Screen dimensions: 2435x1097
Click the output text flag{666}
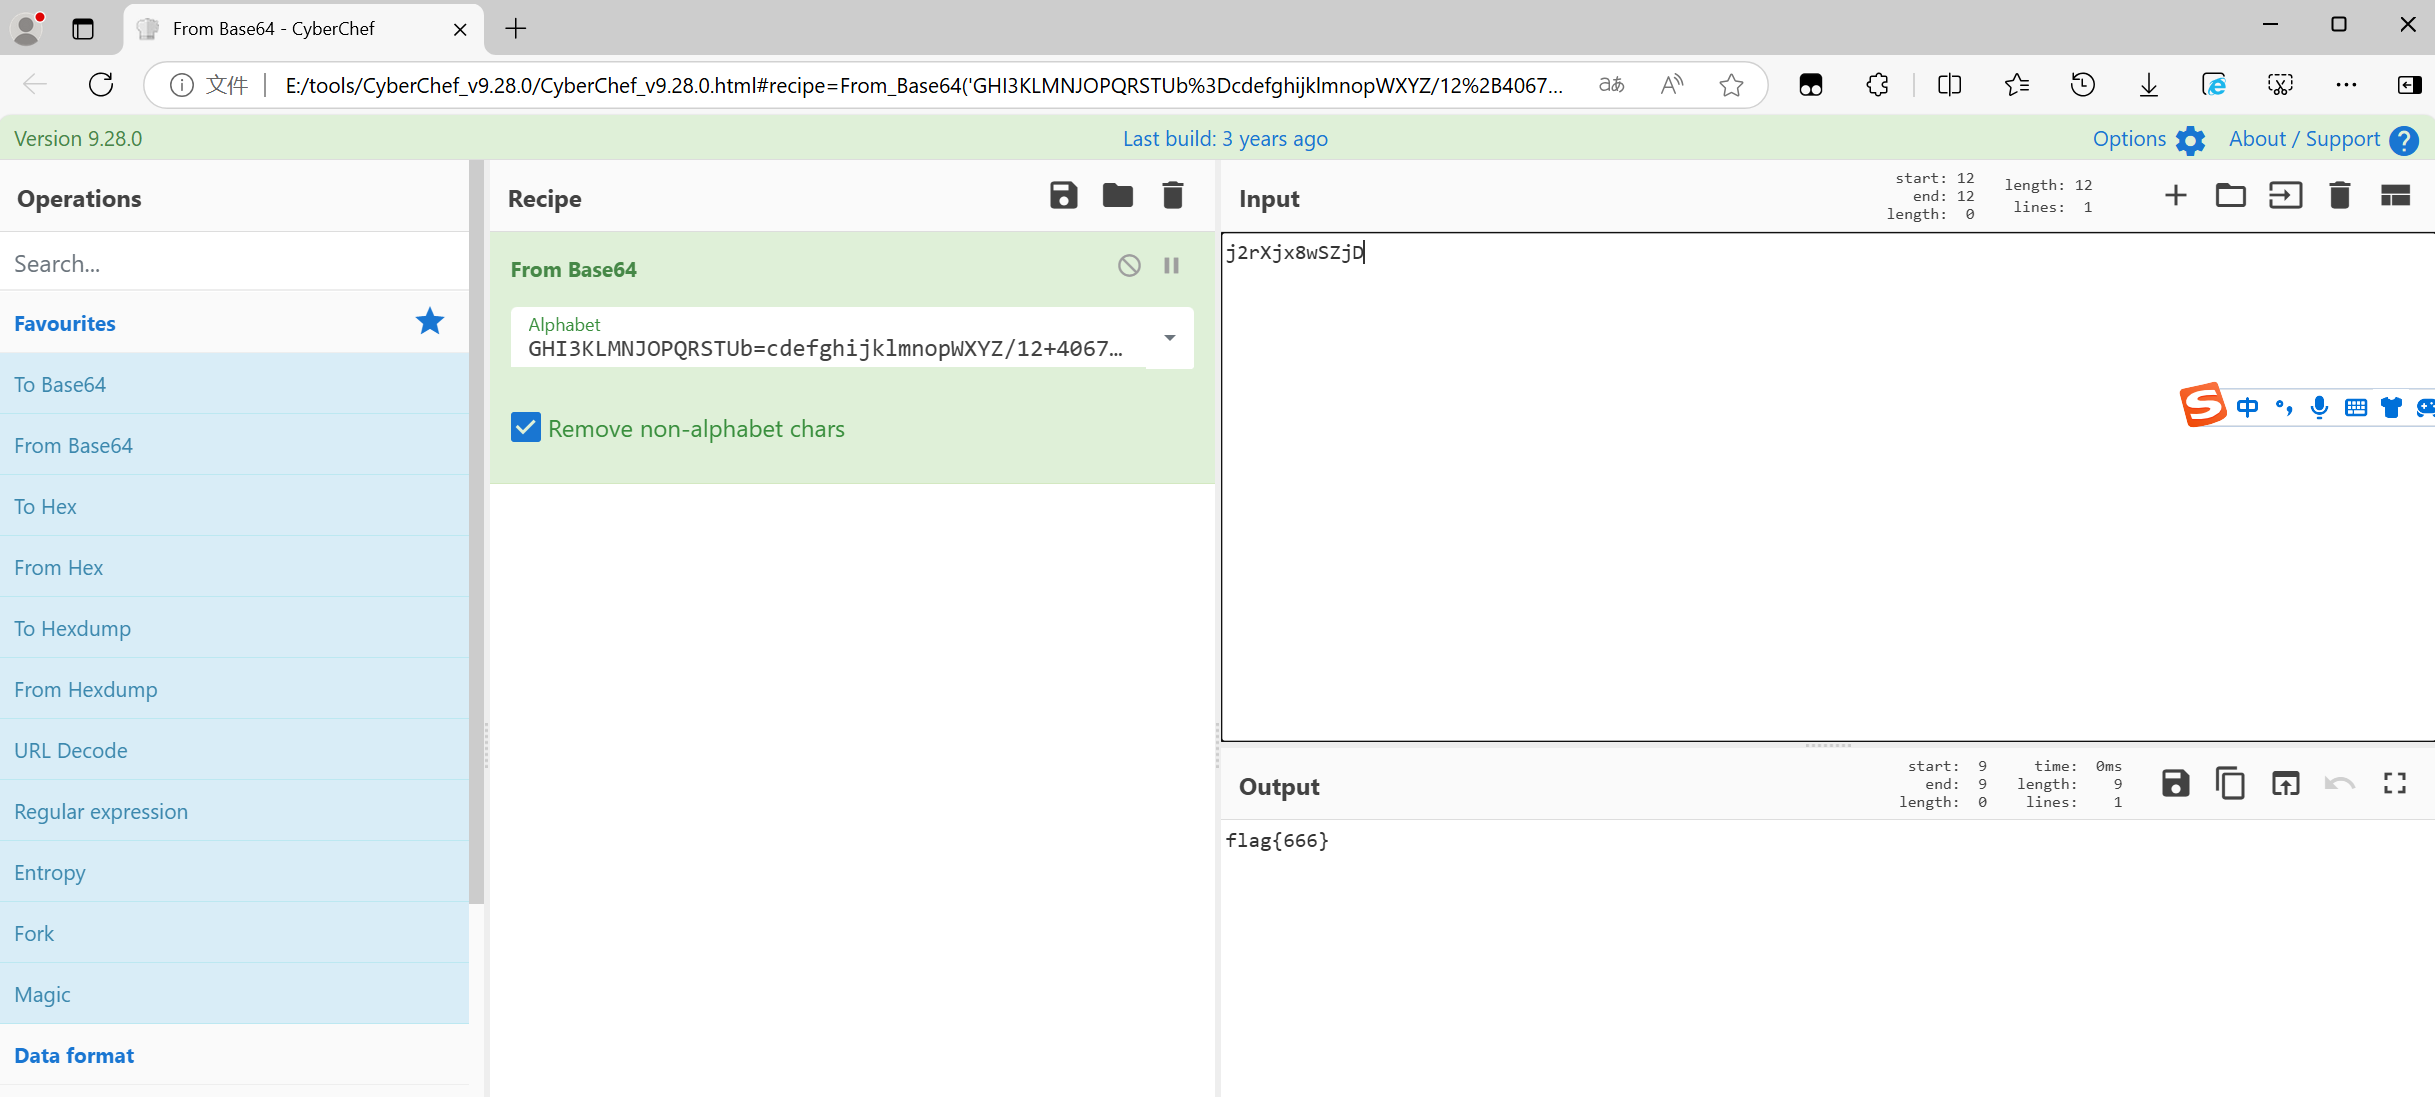click(x=1277, y=840)
